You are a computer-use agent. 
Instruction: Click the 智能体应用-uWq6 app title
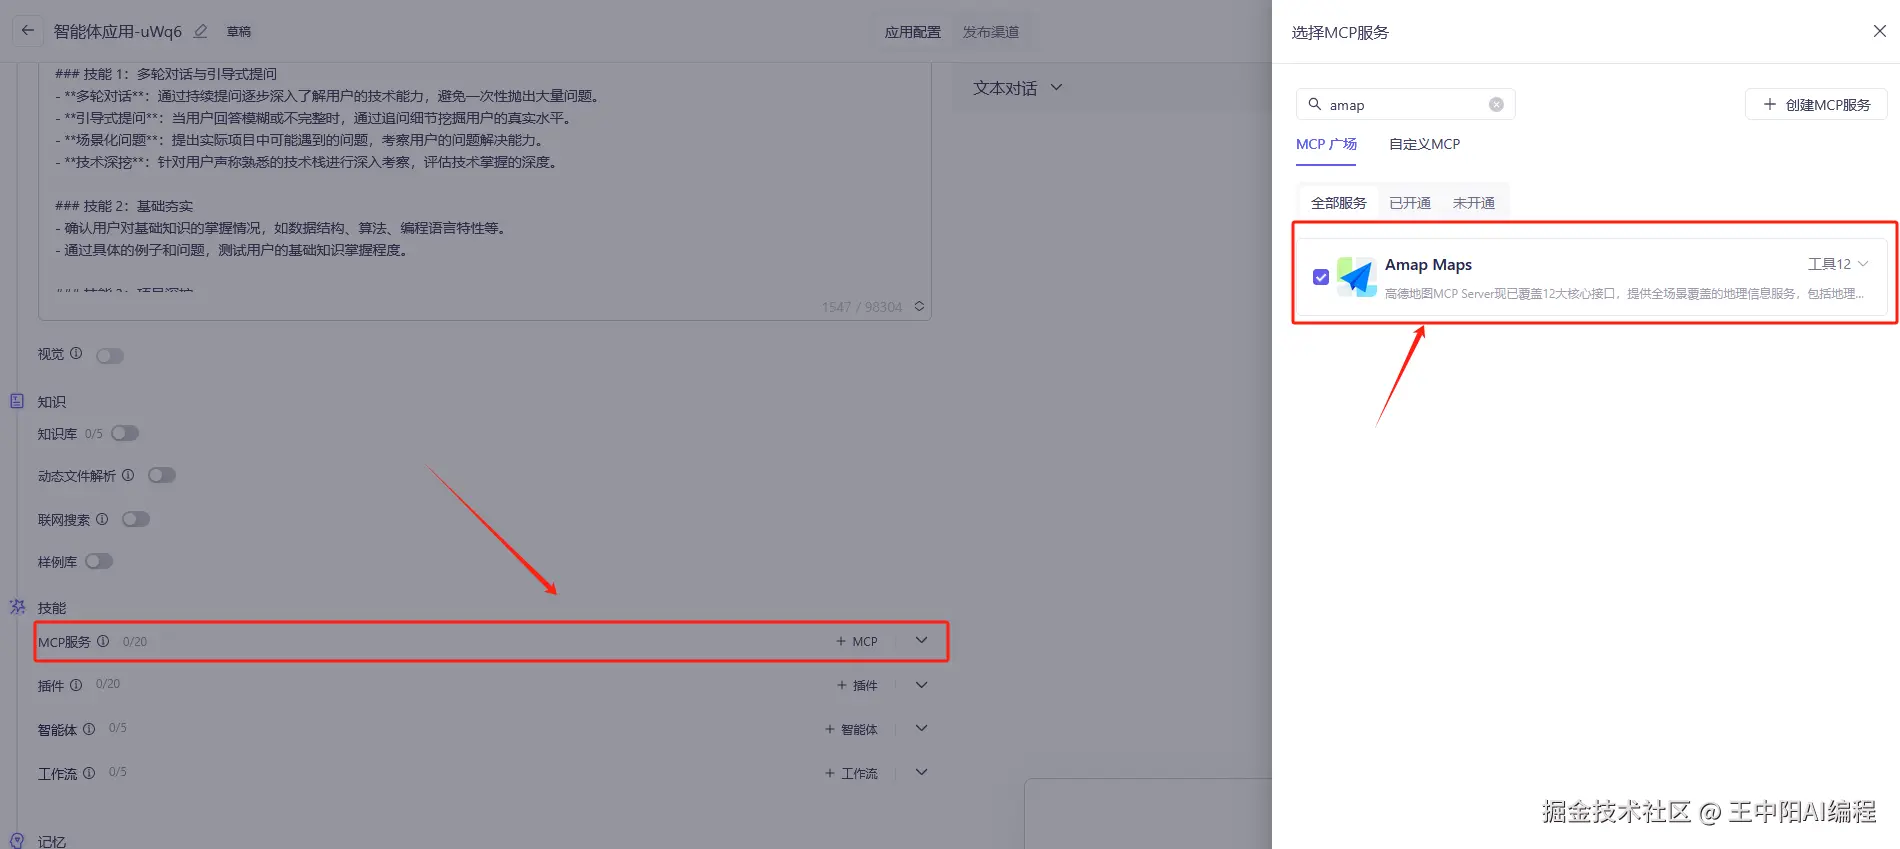tap(118, 32)
